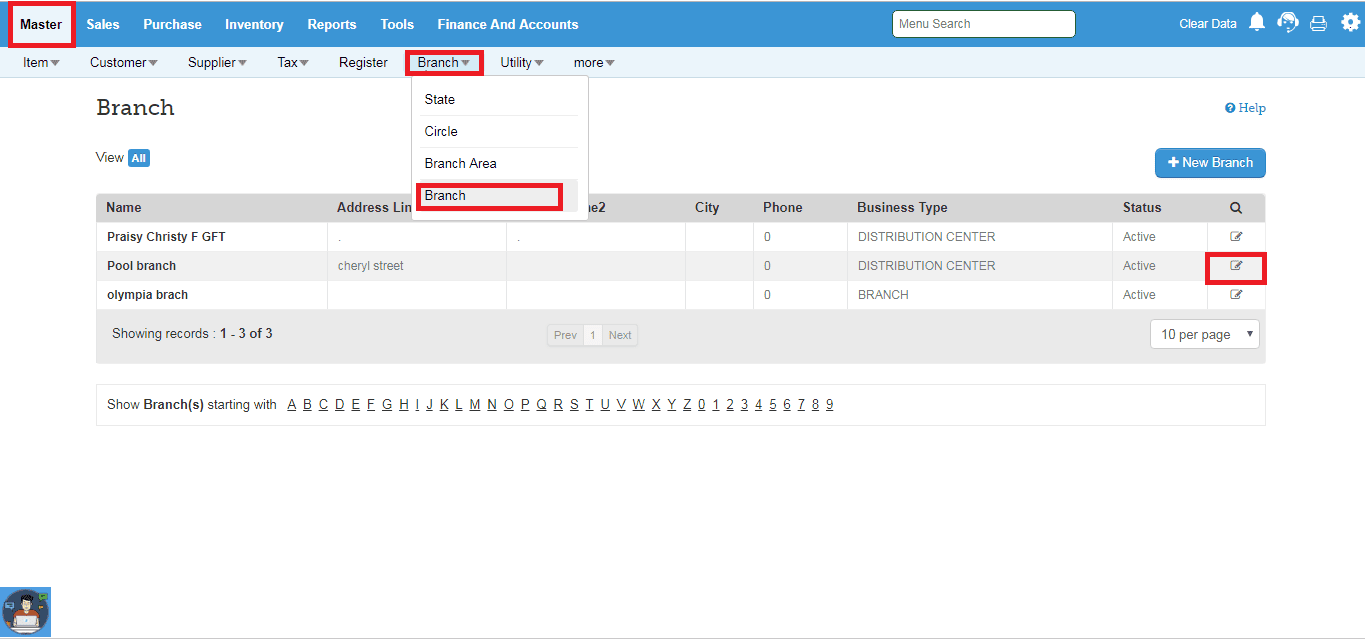Expand the Utility submenu
The width and height of the screenshot is (1365, 639).
pos(522,62)
